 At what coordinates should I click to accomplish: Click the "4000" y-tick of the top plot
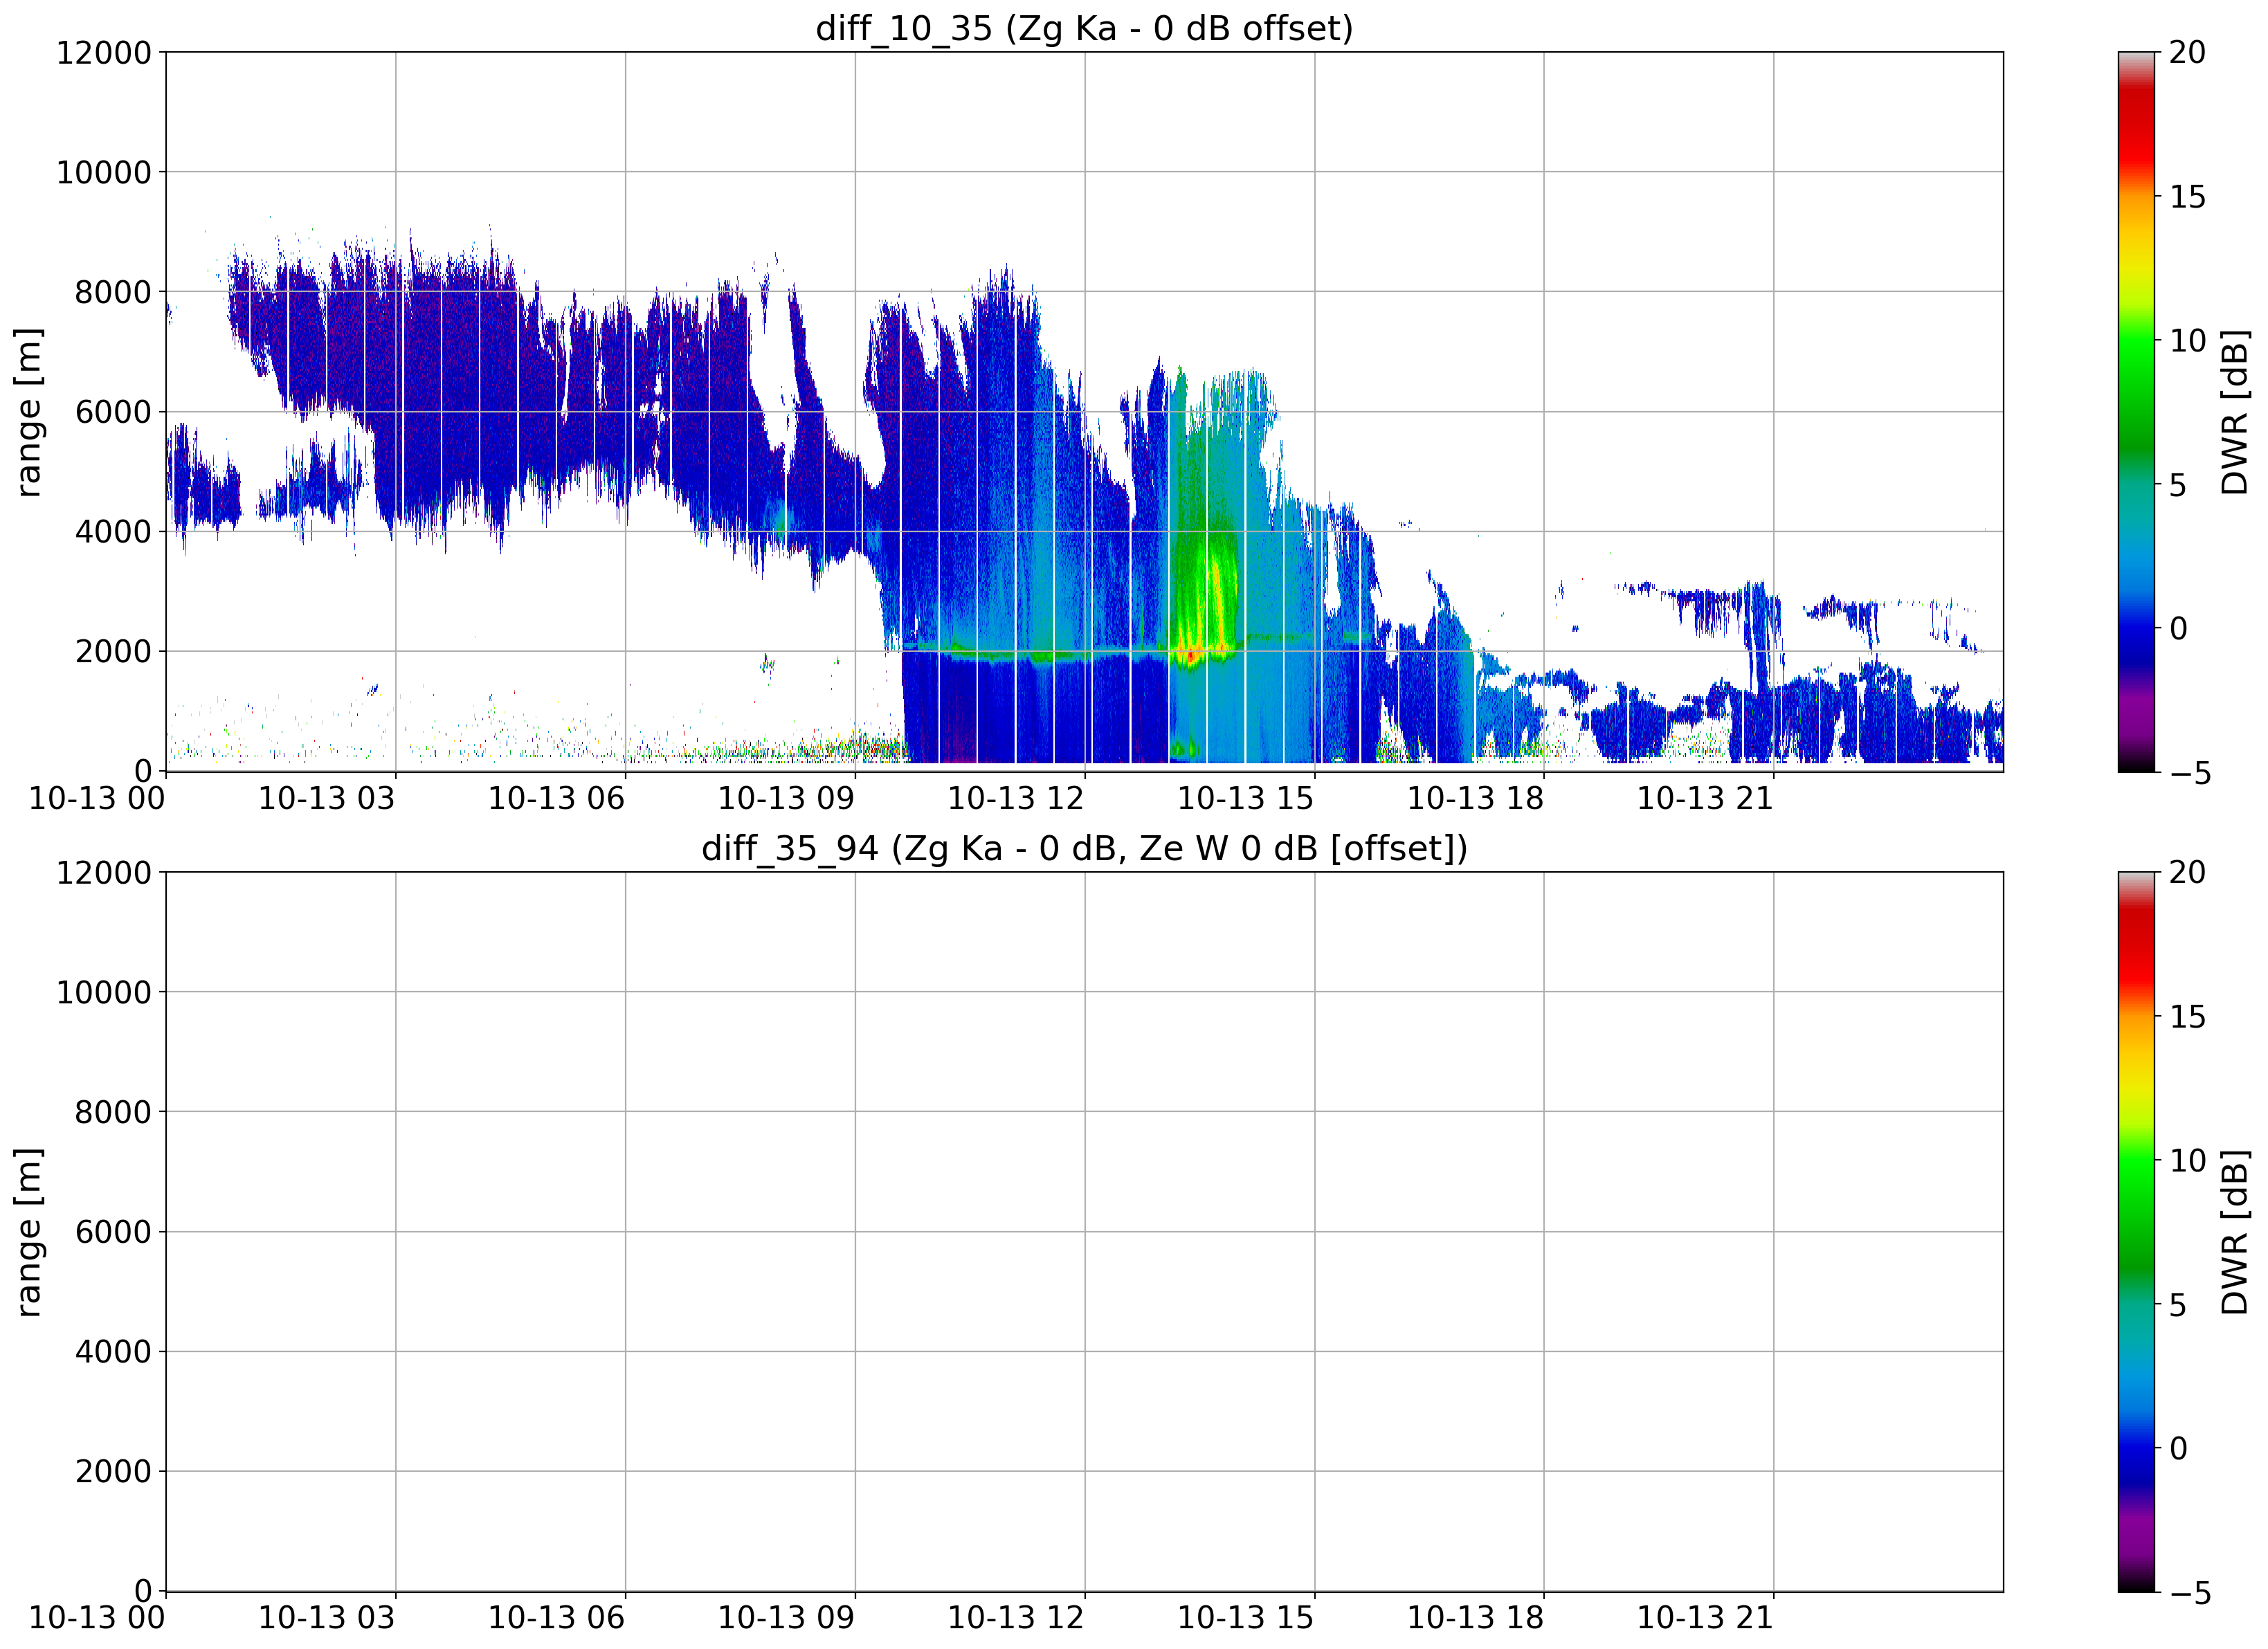pyautogui.click(x=113, y=531)
